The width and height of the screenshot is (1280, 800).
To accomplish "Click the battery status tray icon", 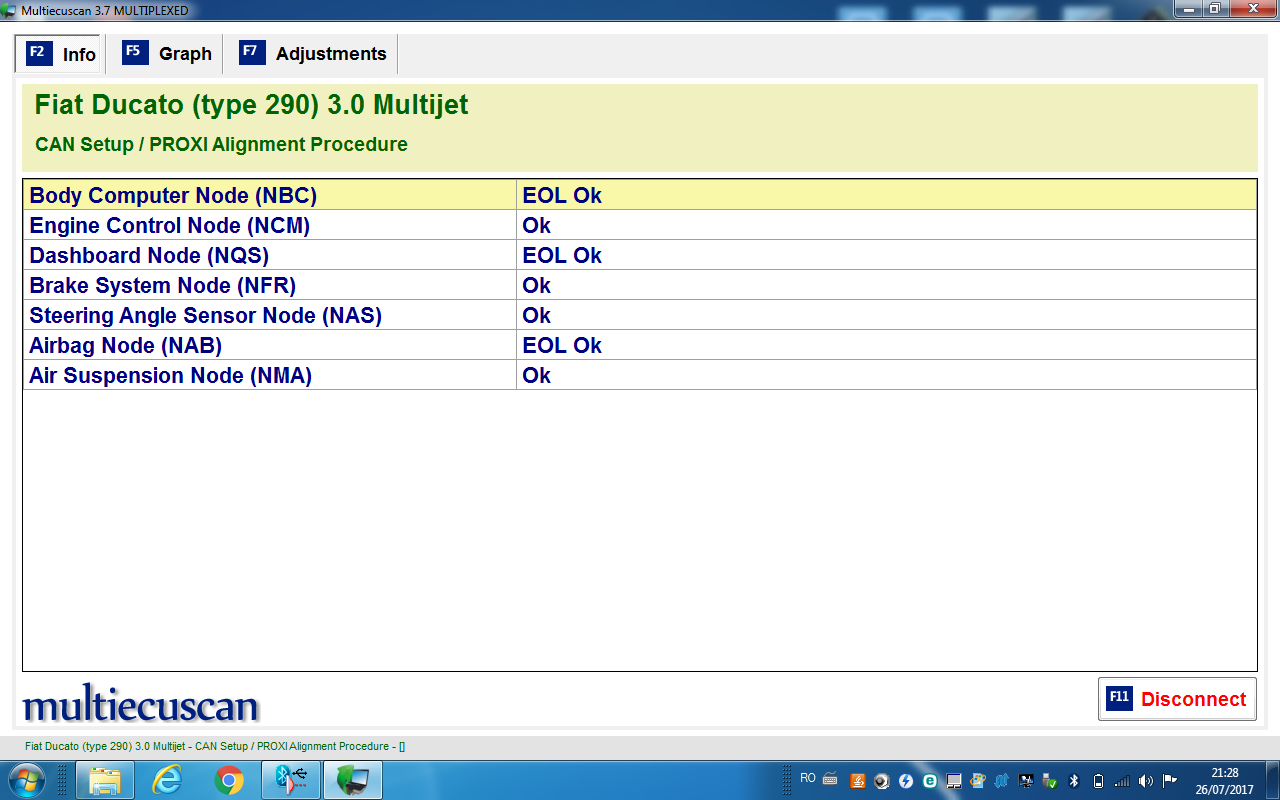I will (1098, 780).
